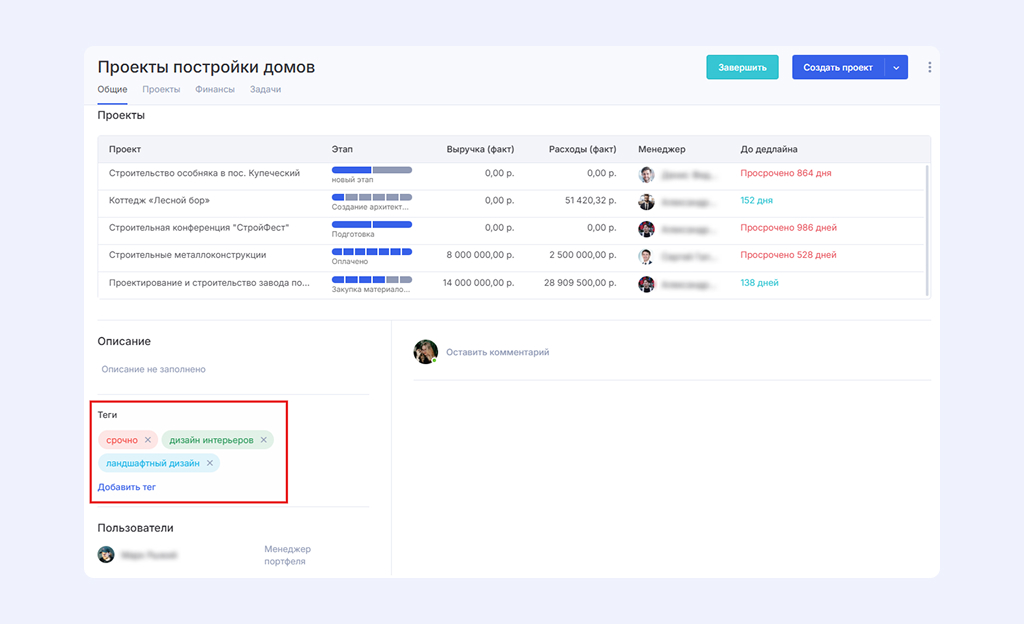The width and height of the screenshot is (1024, 624).
Task: Open project Строительство особняка в пос. Купеческий
Action: coord(204,173)
